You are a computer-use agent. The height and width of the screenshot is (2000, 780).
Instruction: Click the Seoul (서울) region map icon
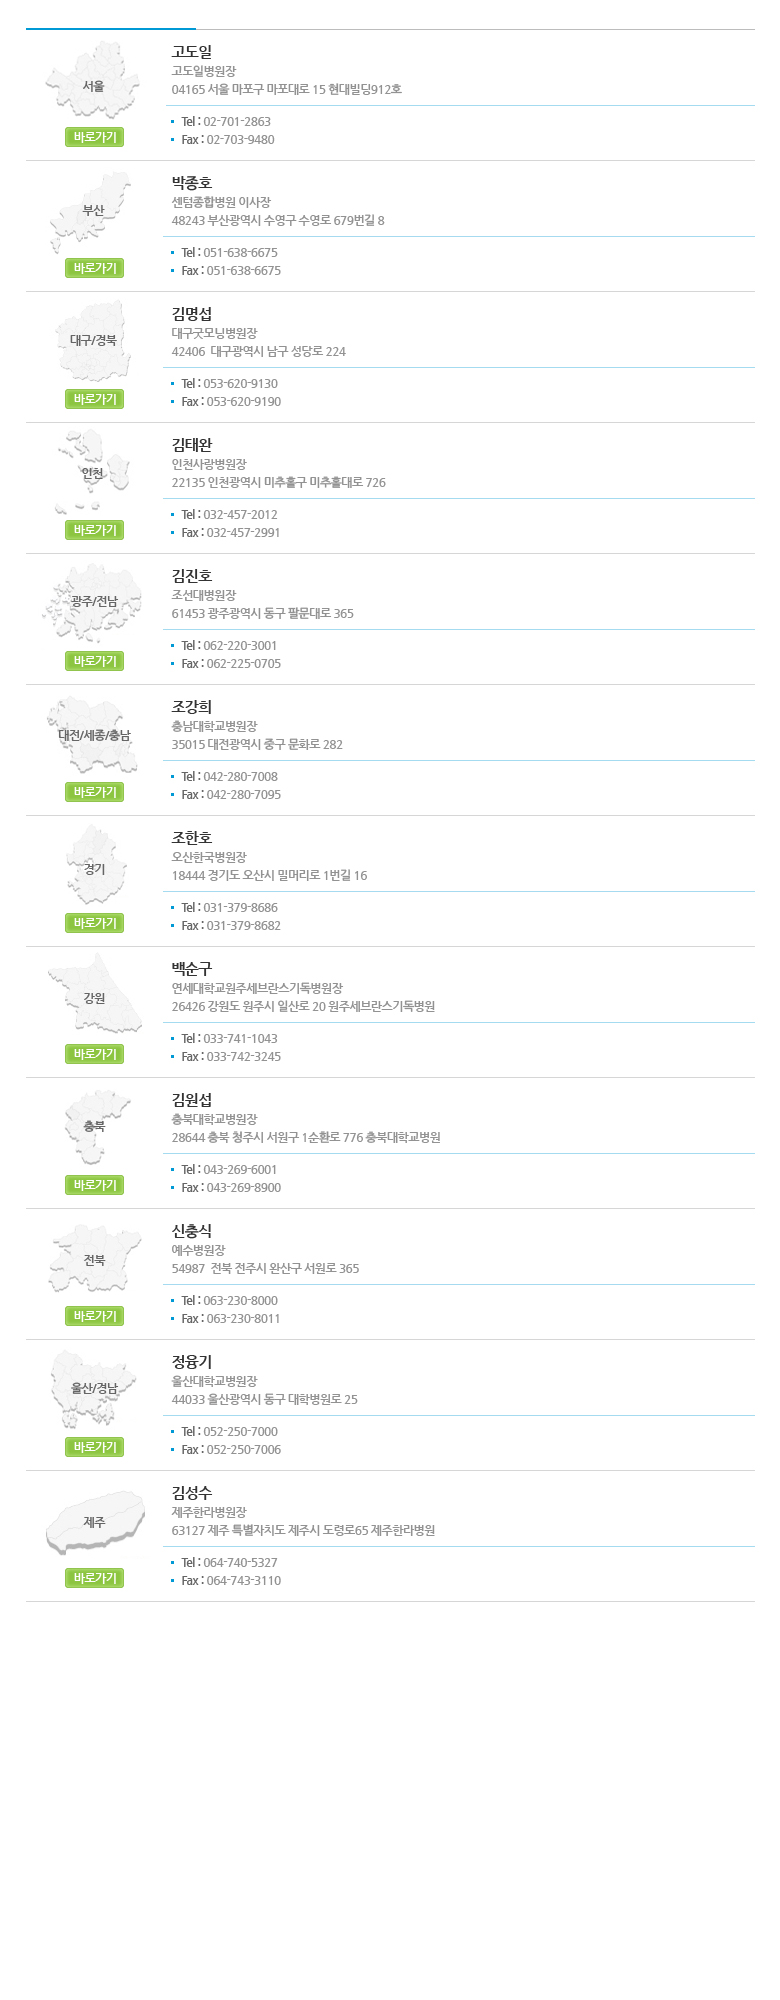point(93,81)
